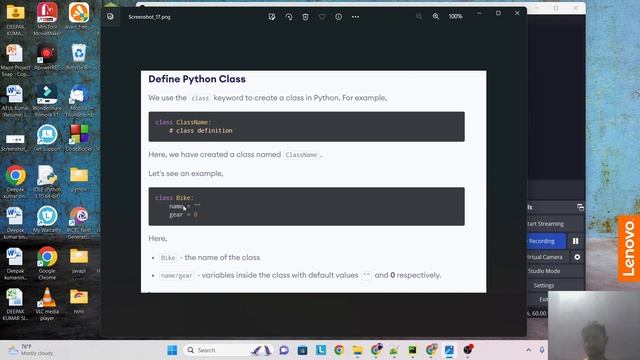Viewport: 640px width, 360px height.
Task: Open the PyCharm icon on taskbar
Action: click(x=412, y=350)
